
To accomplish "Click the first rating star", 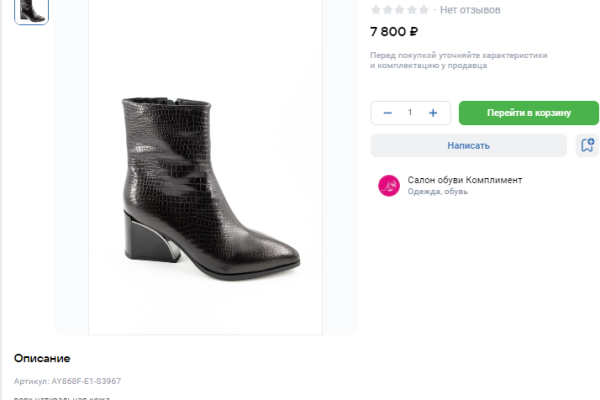I will [376, 10].
